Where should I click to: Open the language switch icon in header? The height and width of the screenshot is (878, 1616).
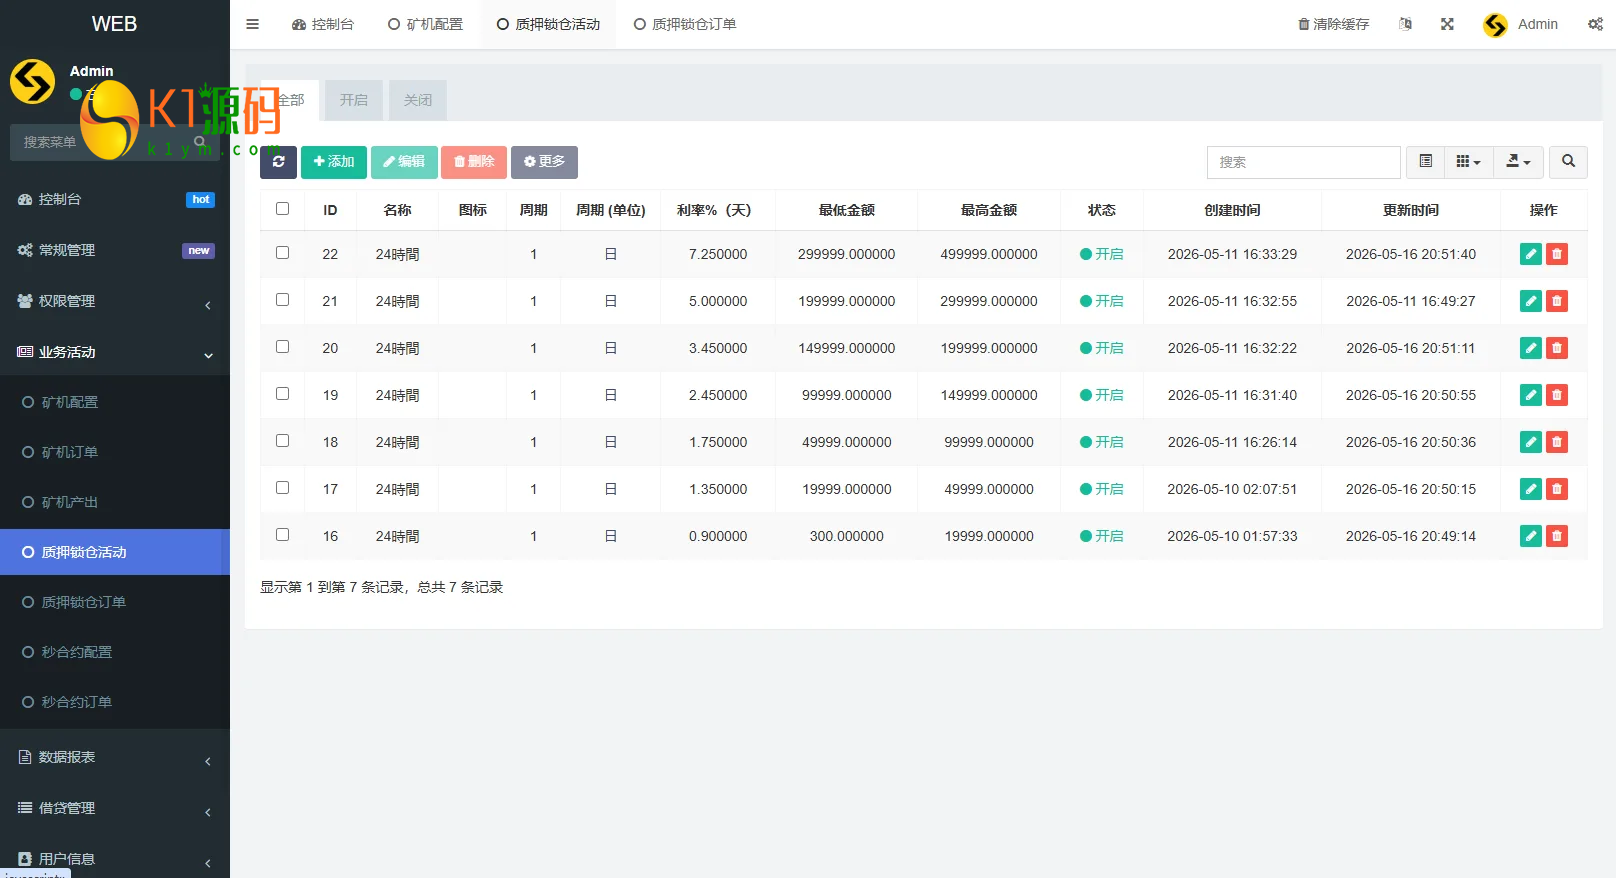coord(1405,24)
